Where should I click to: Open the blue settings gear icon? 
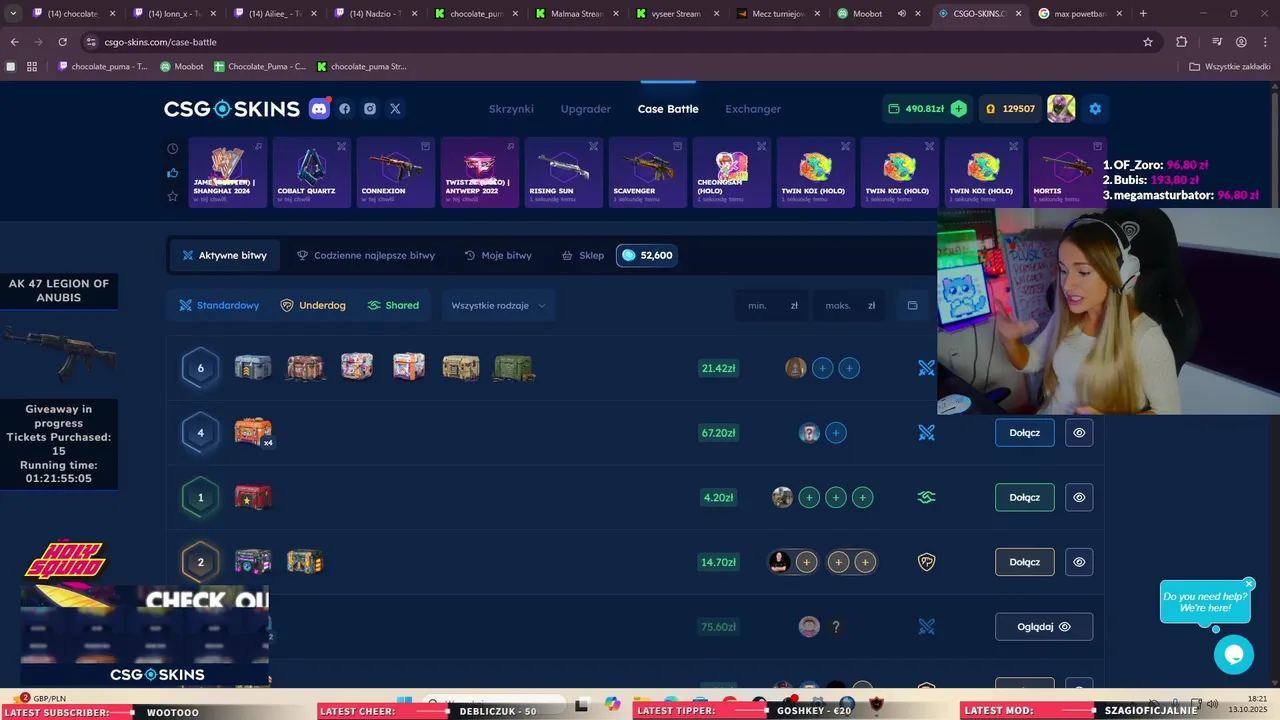1095,109
